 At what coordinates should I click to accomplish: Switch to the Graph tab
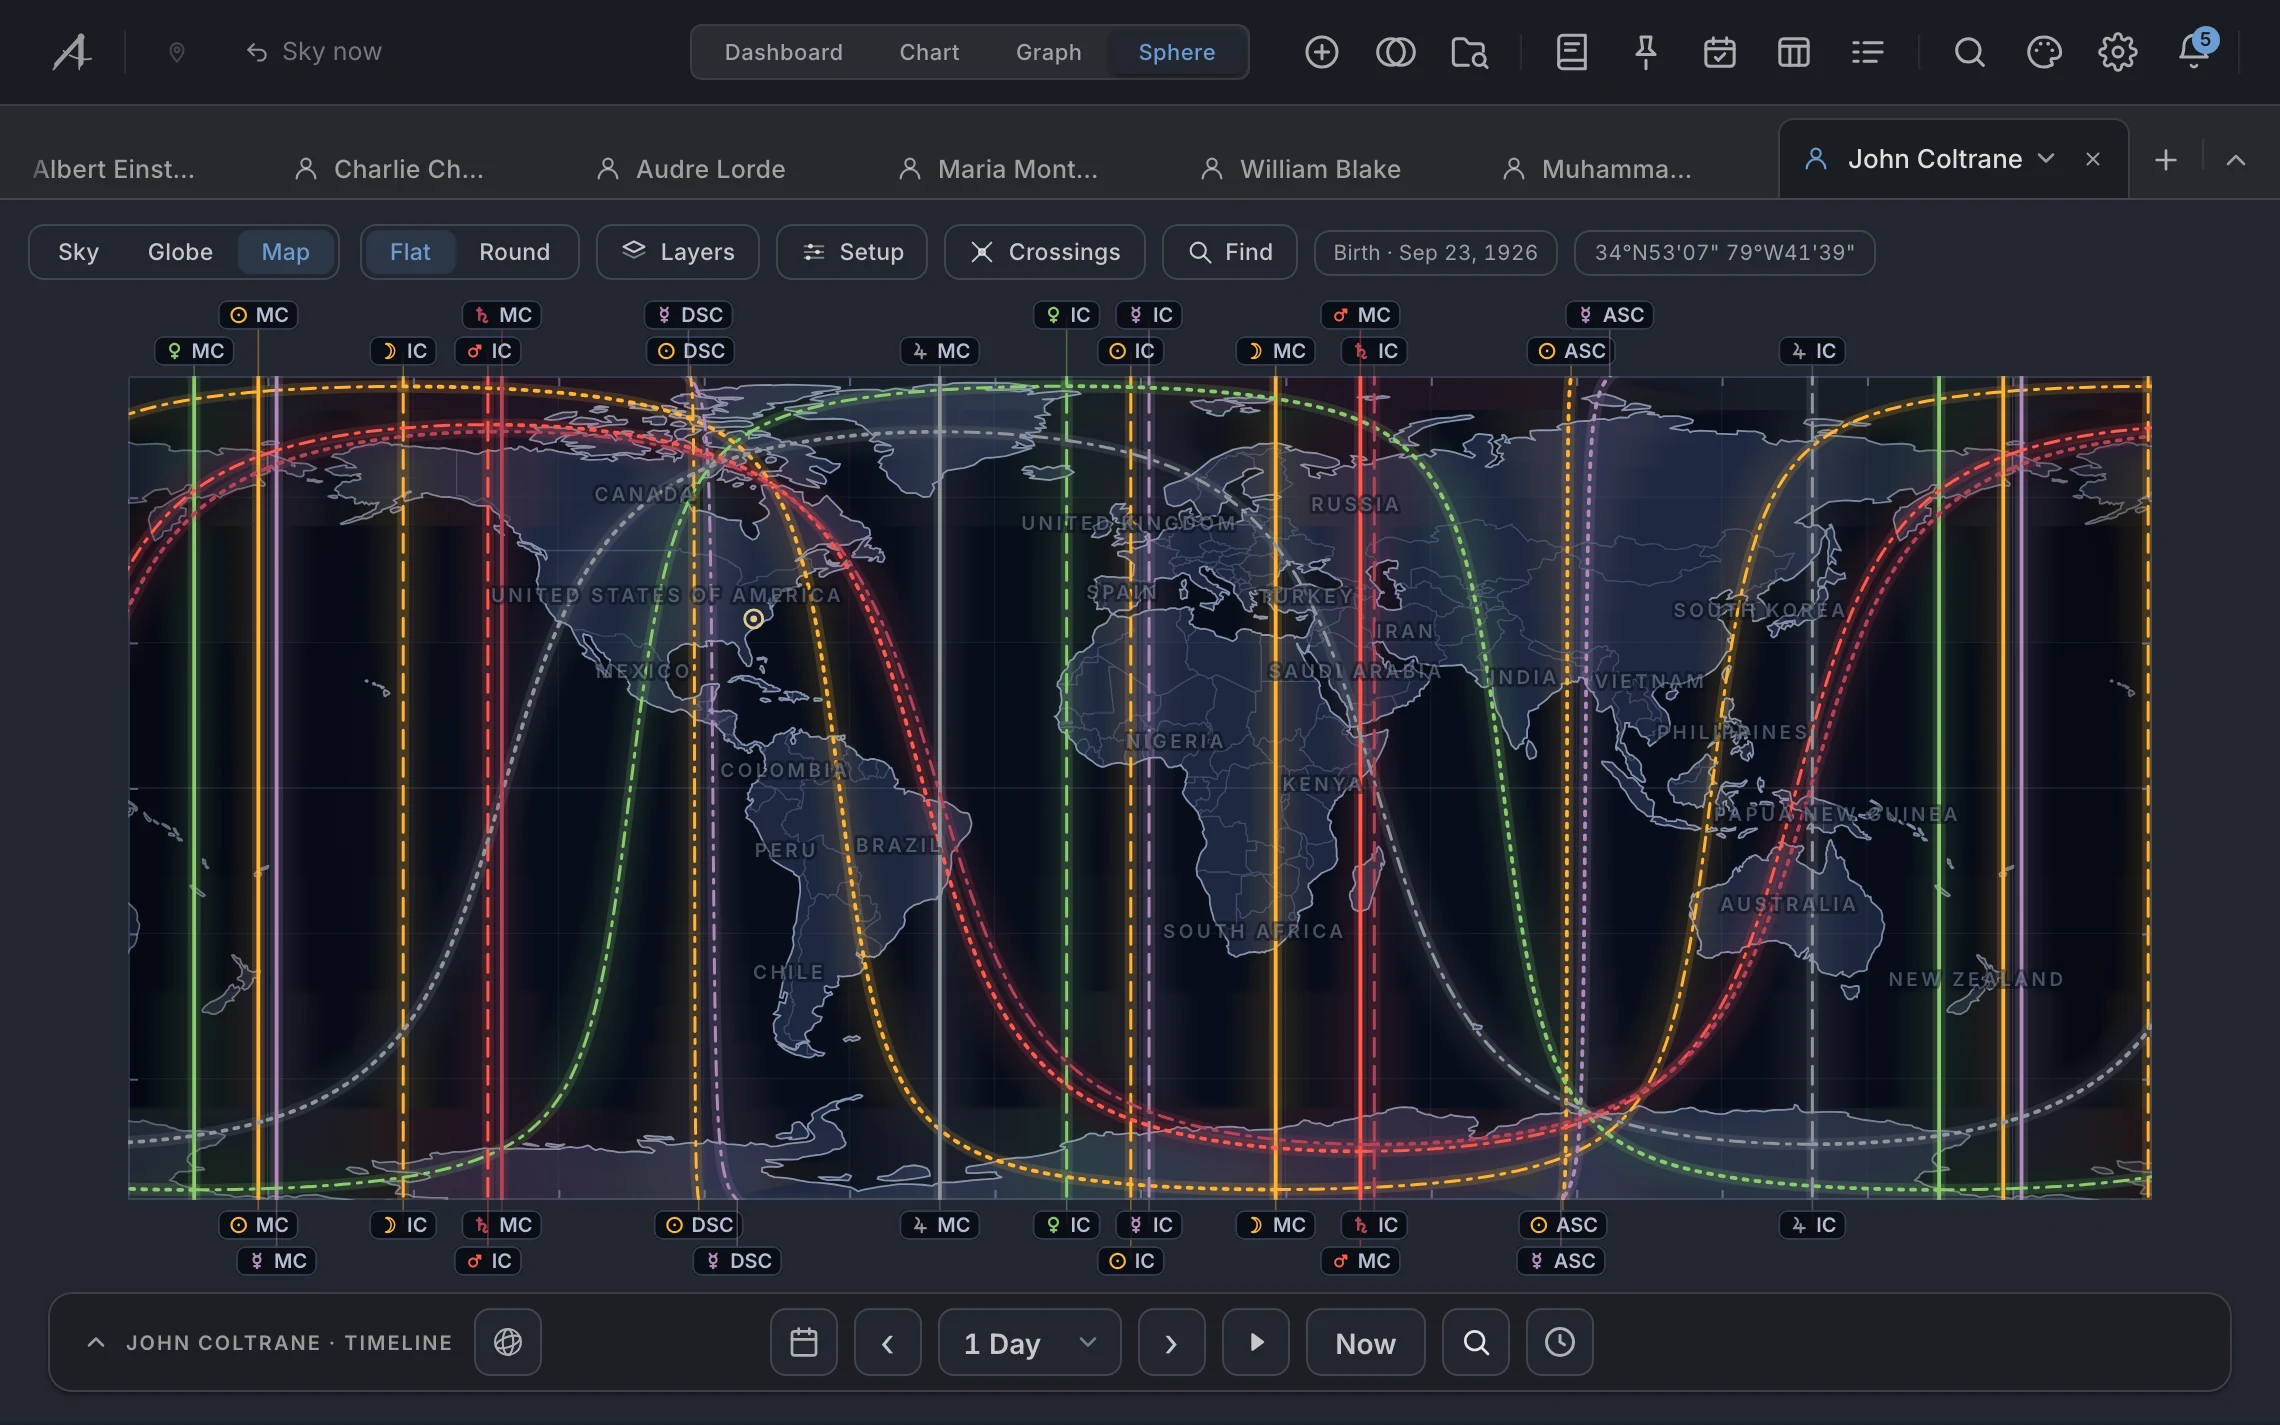click(x=1048, y=52)
